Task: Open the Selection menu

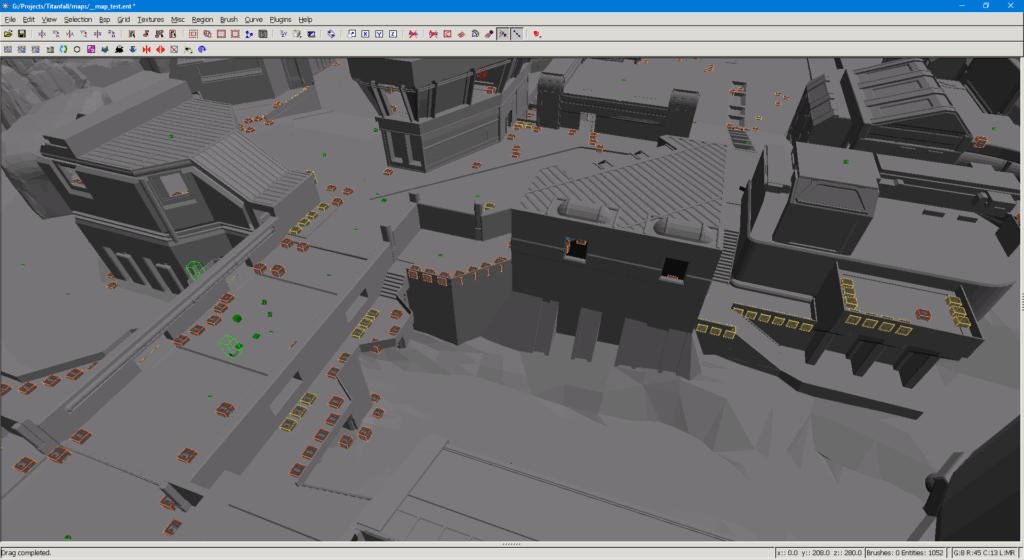Action: coord(78,20)
